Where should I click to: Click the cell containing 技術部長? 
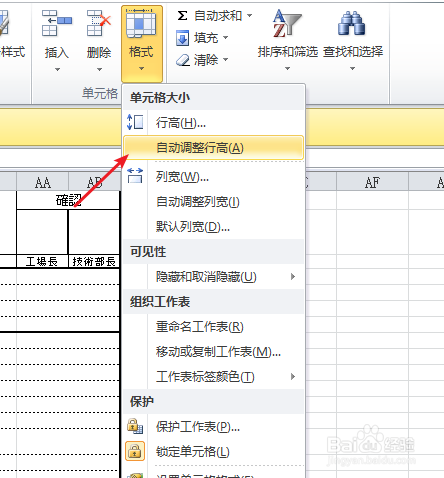[x=94, y=261]
